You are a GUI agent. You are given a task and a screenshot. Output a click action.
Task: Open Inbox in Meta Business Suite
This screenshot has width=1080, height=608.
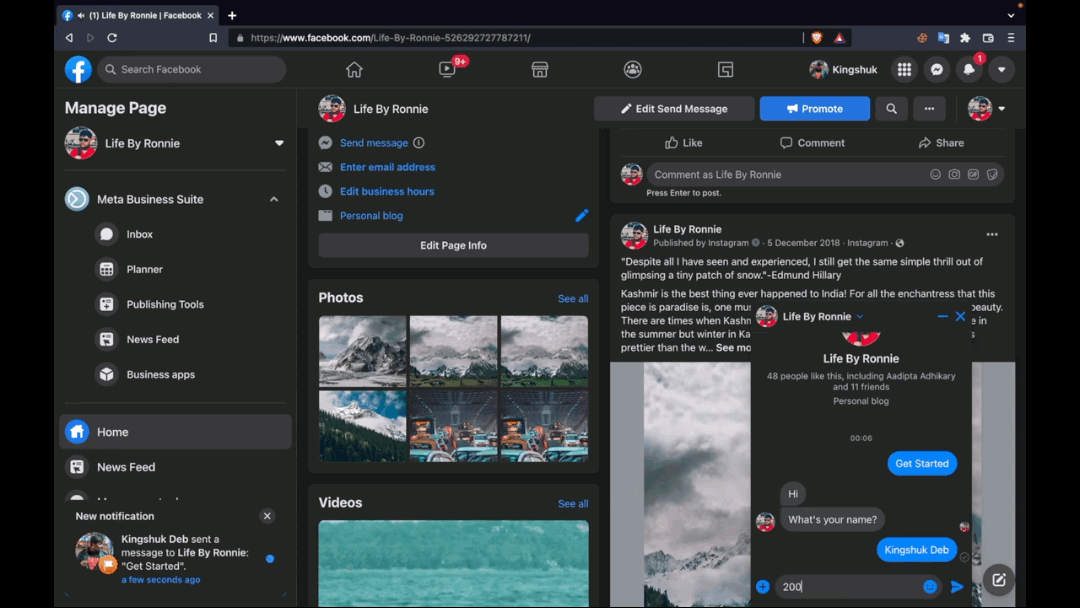(140, 235)
